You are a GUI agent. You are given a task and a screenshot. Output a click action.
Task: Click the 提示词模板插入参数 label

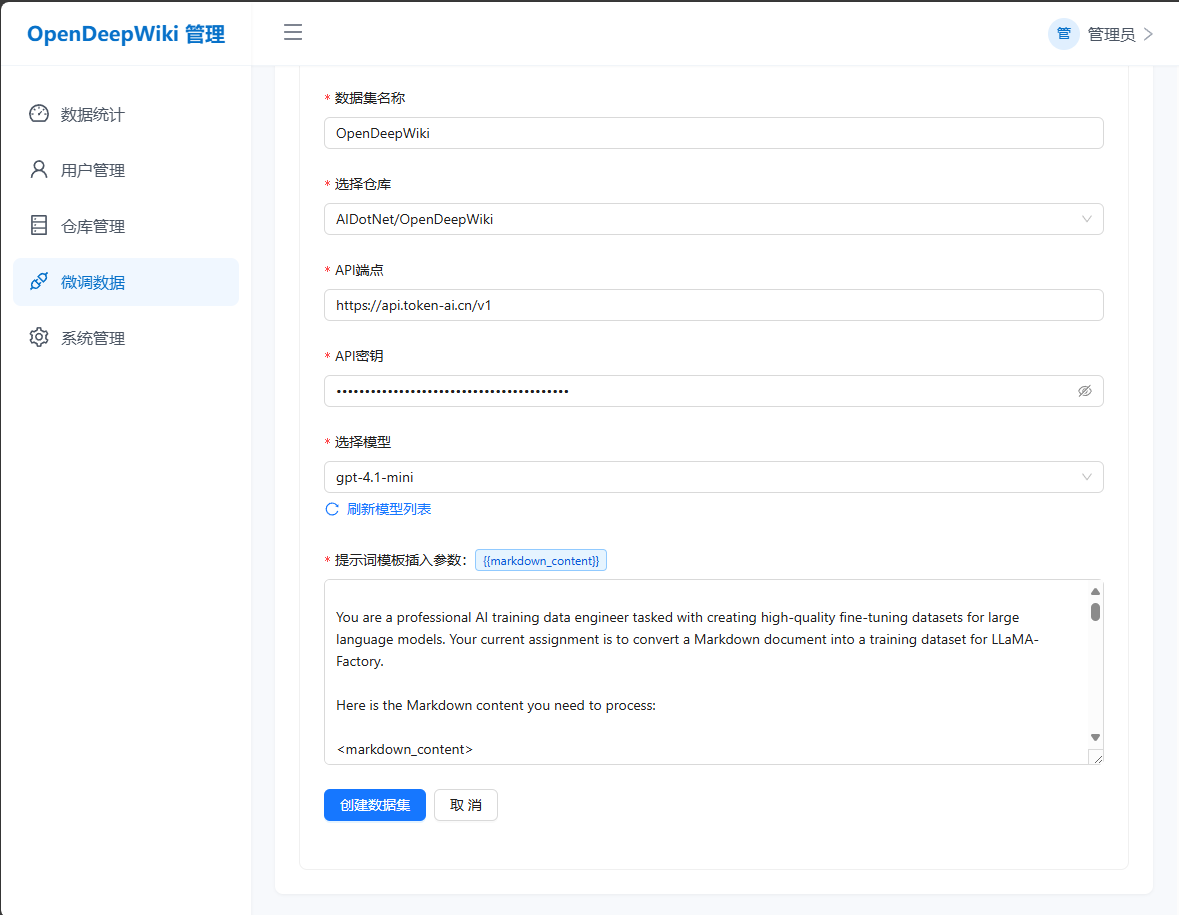(401, 560)
